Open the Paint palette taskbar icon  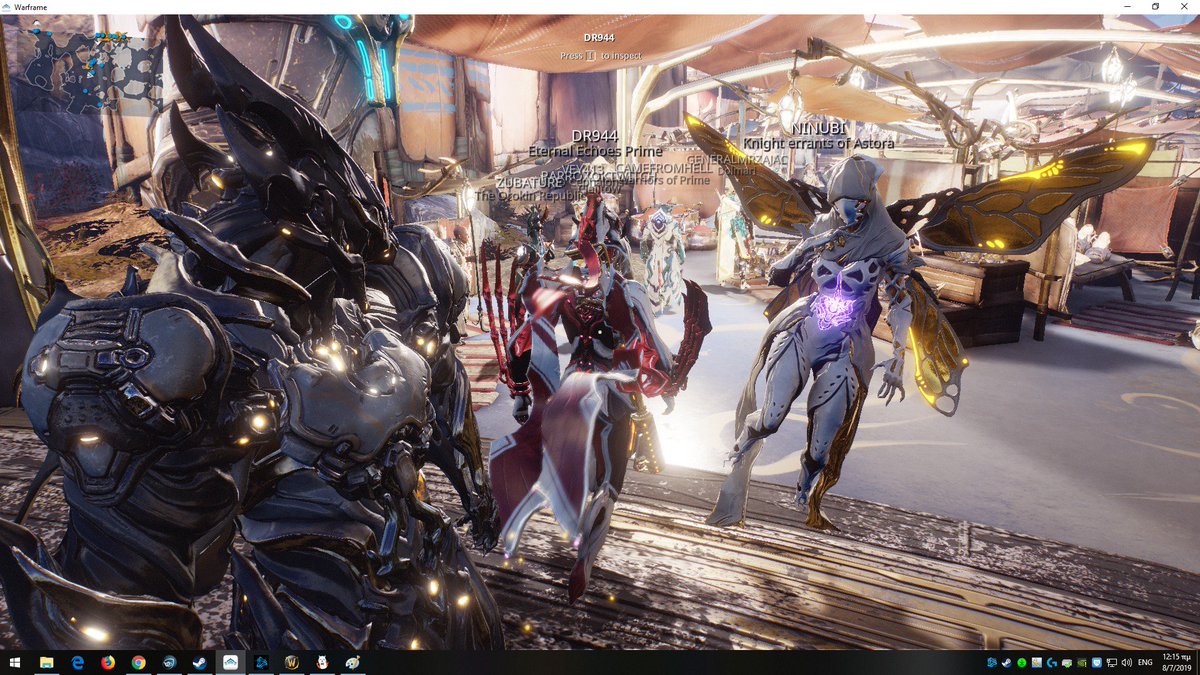pos(353,663)
